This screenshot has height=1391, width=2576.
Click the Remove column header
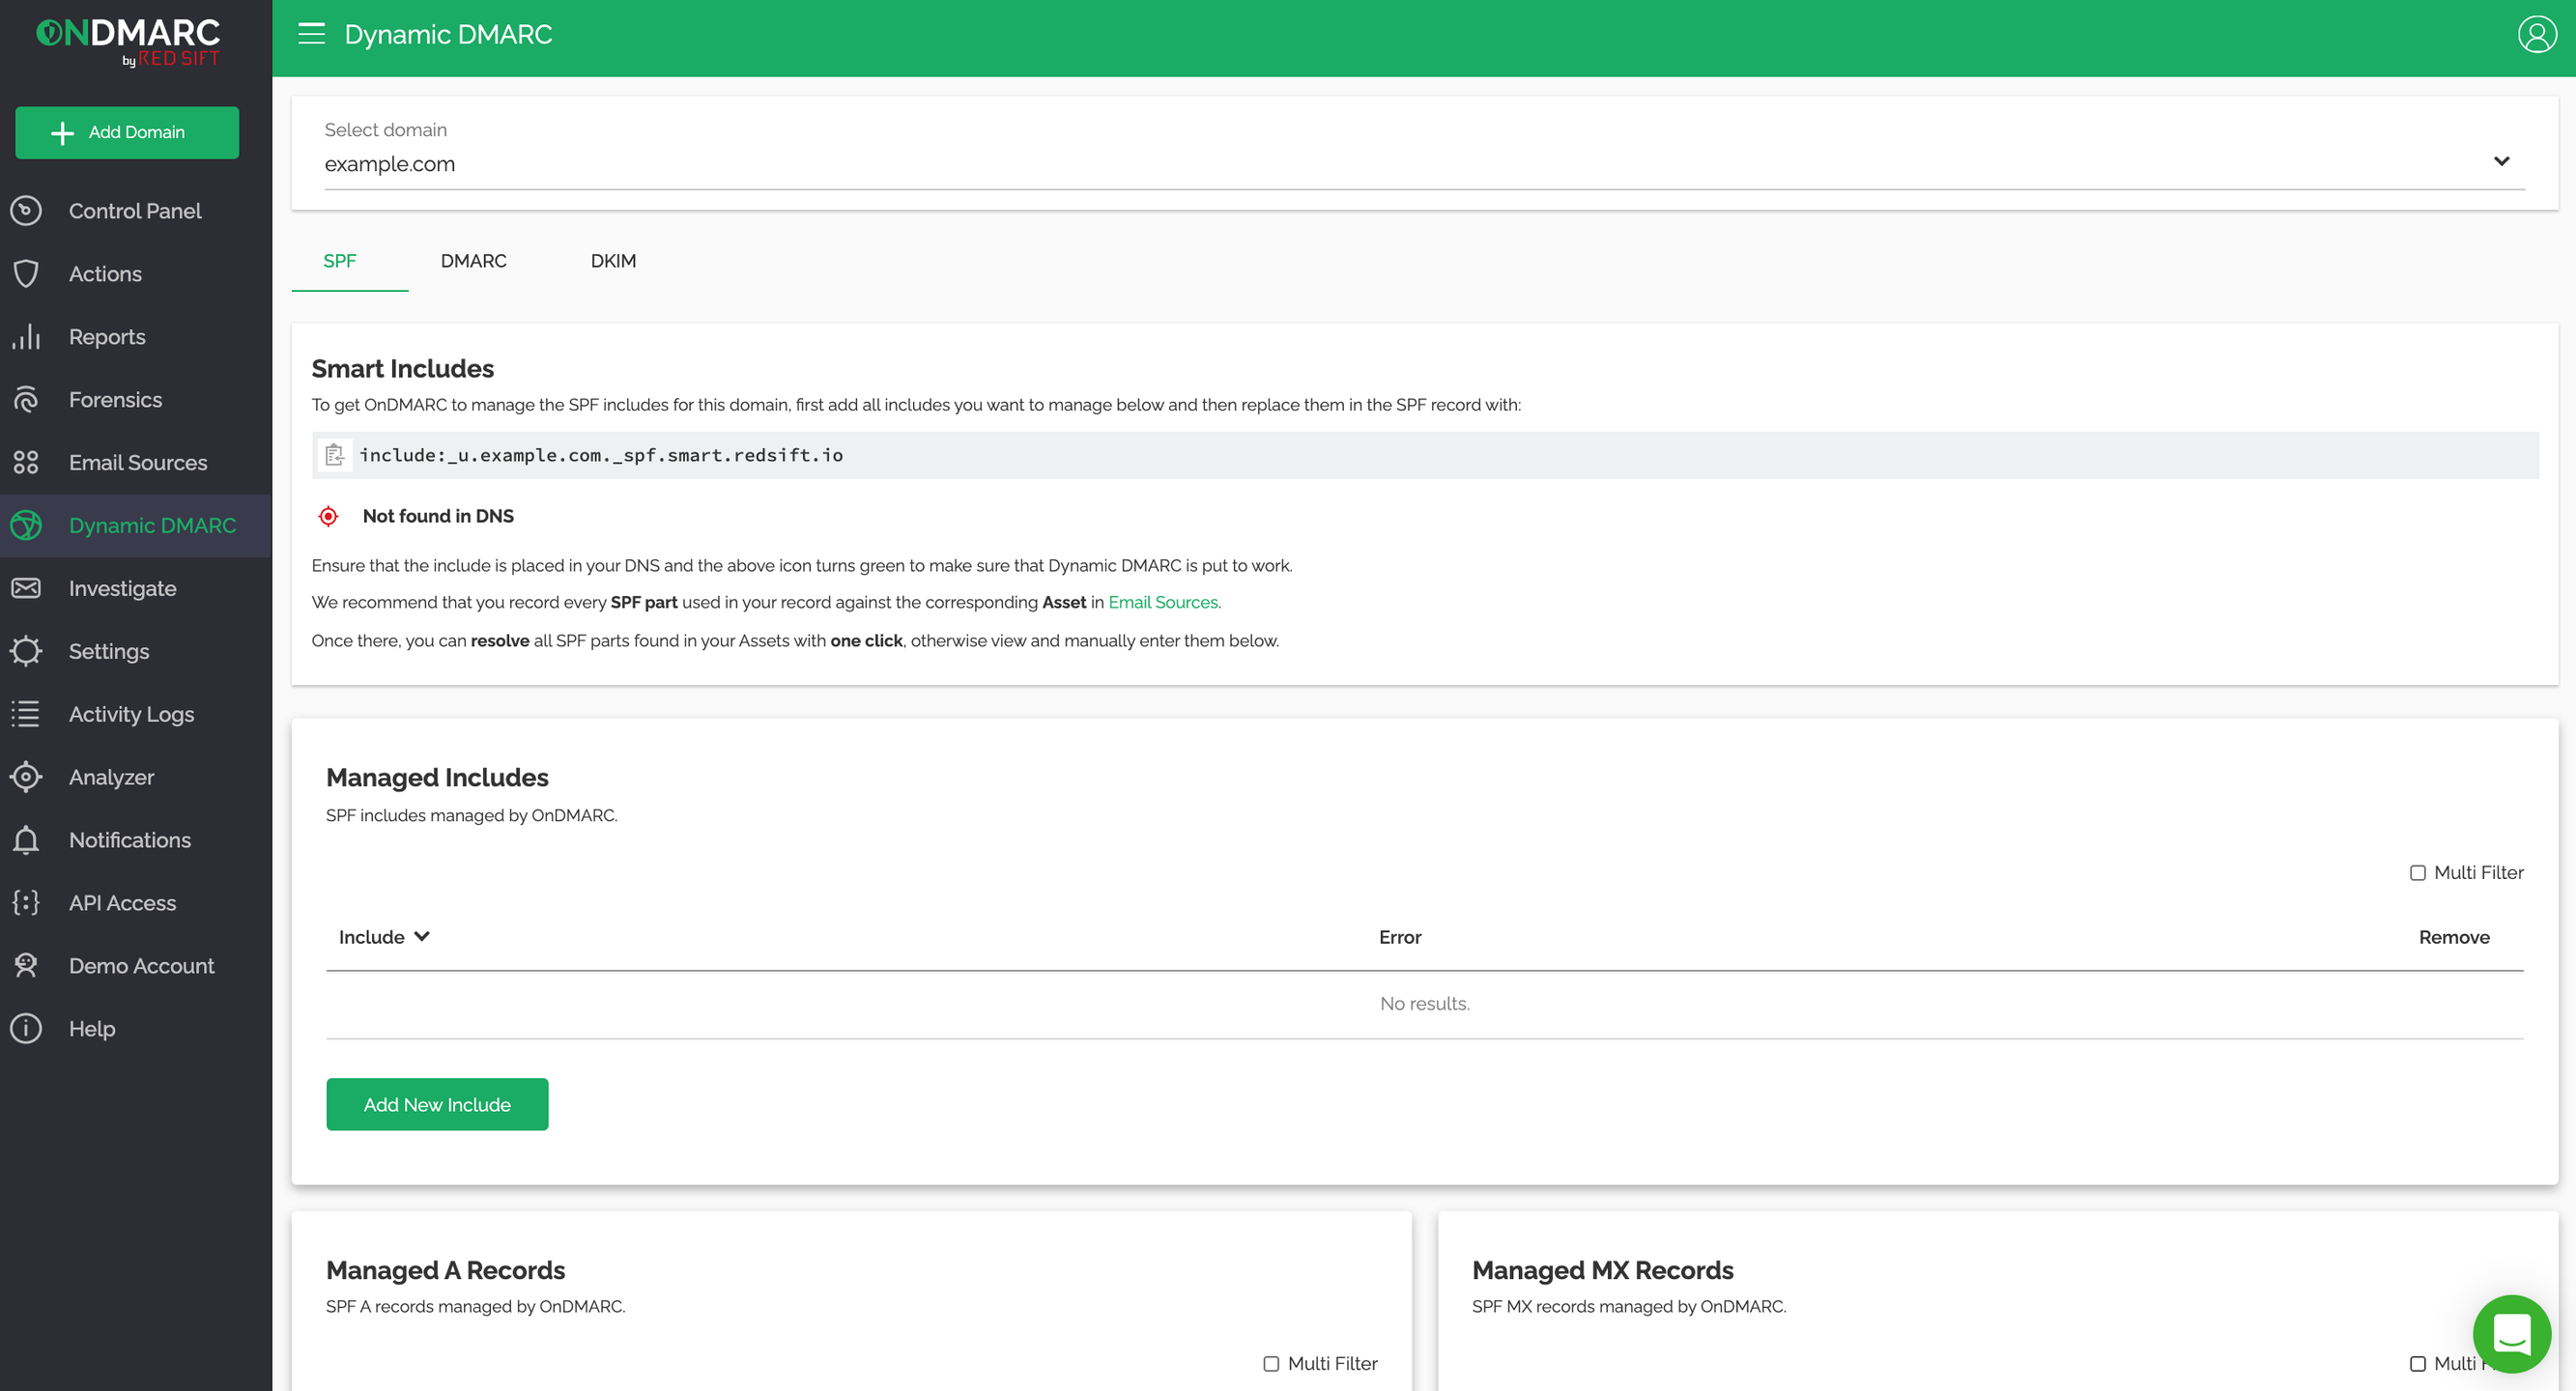point(2453,937)
